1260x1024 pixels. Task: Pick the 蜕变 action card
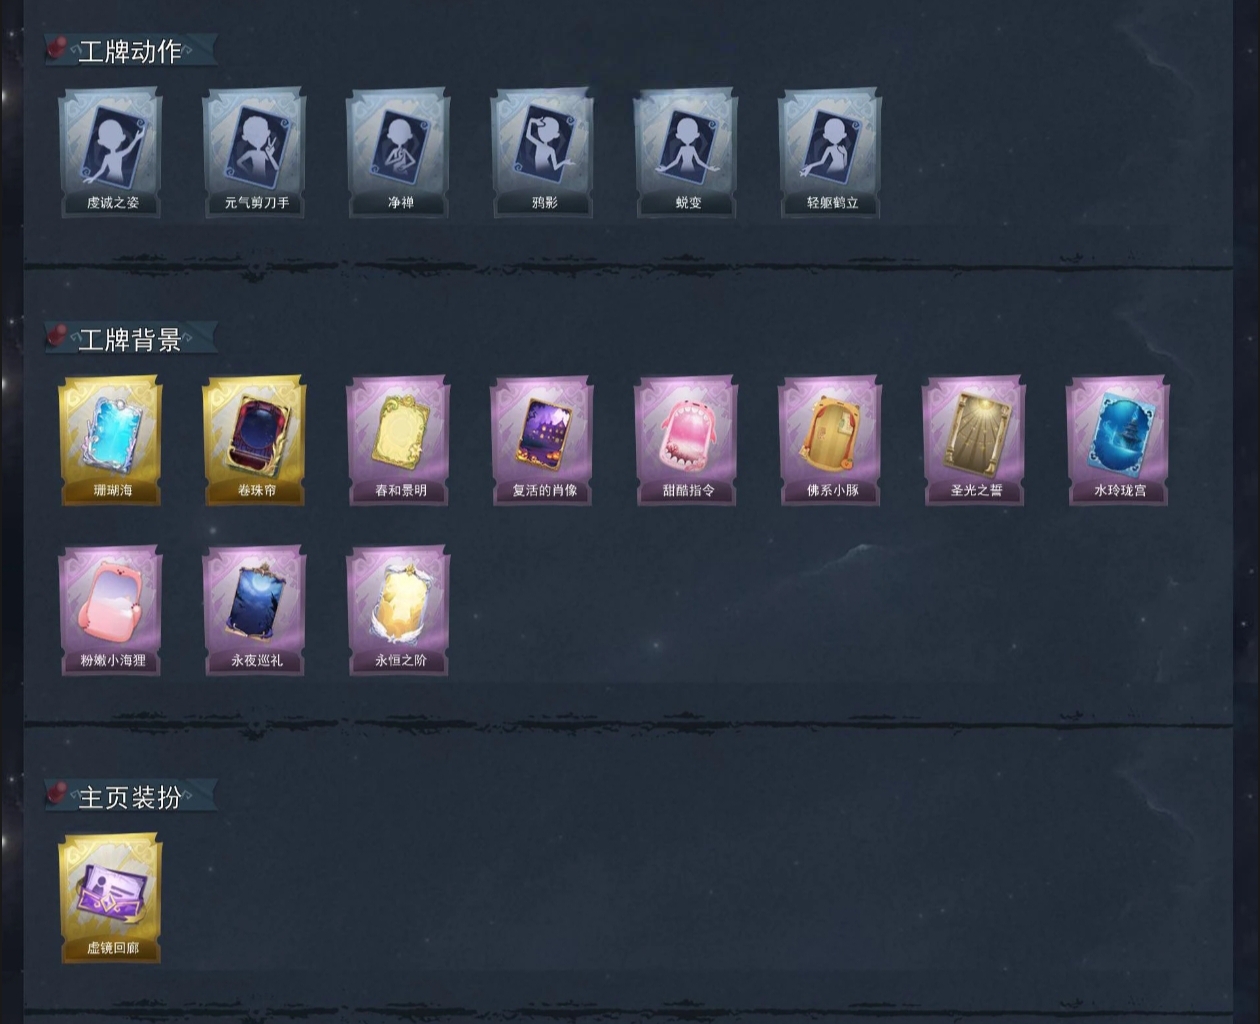(686, 152)
